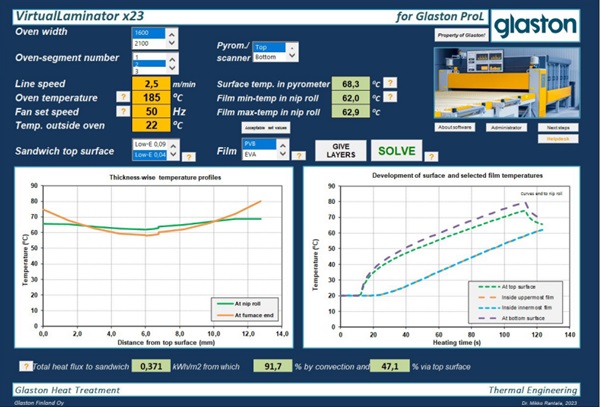The width and height of the screenshot is (600, 407).
Task: Click Film min-temp value 62,0
Action: (351, 98)
